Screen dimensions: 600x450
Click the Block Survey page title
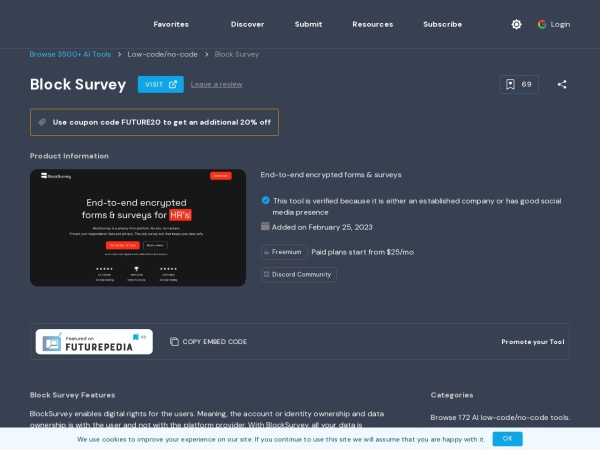pos(78,85)
